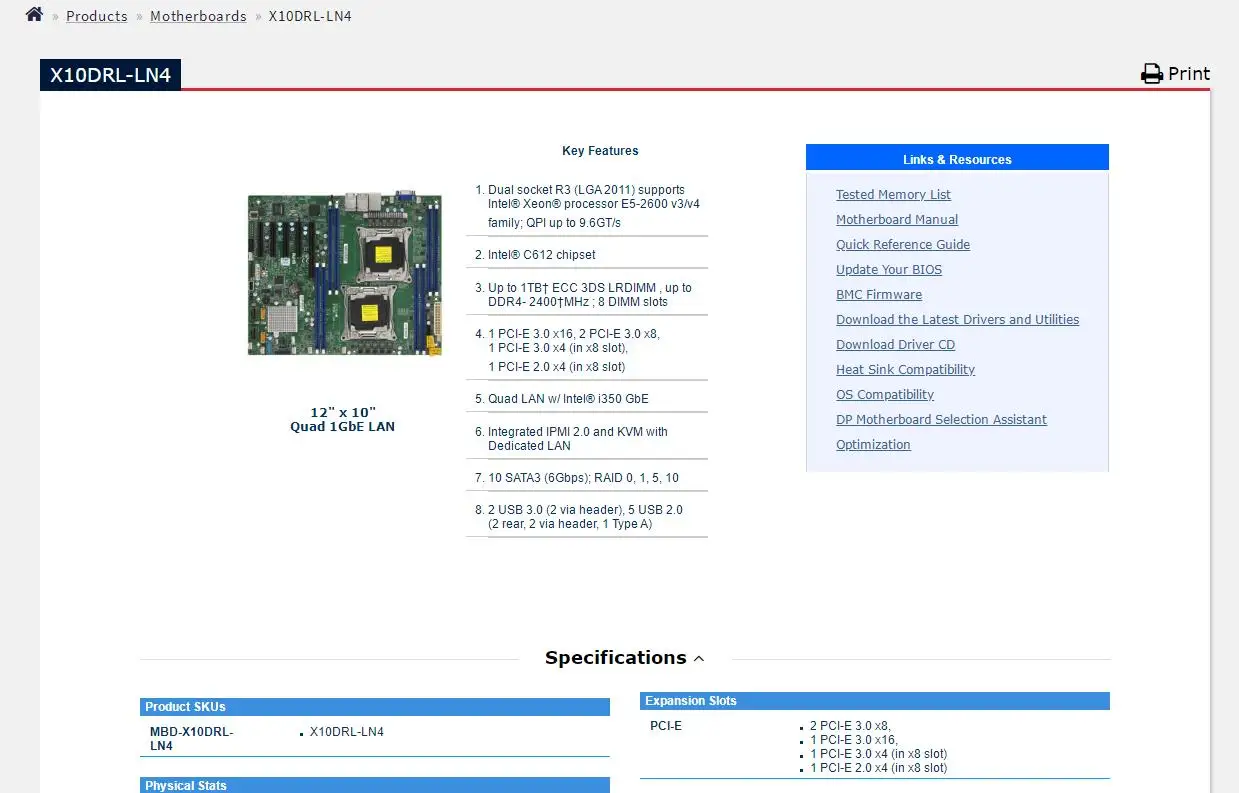Click the '2 PCI-E 3.0 x8,' spec entry
This screenshot has height=793, width=1239.
(850, 726)
